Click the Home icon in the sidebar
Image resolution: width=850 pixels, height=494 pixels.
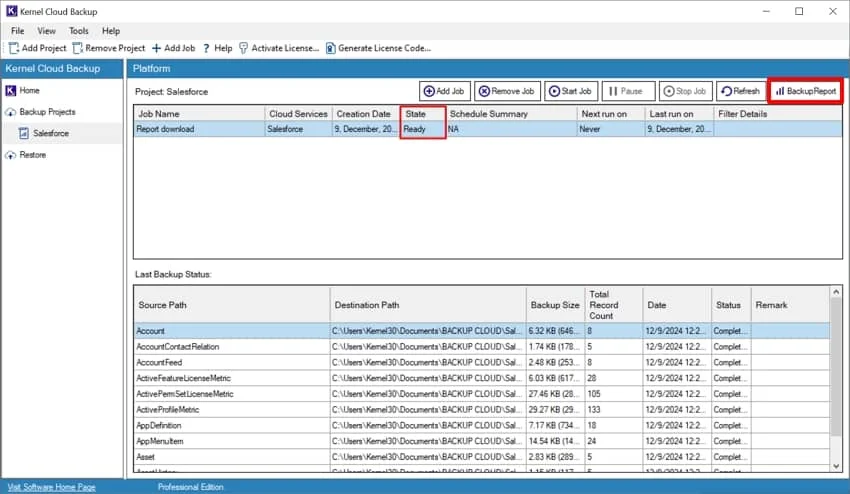pos(11,91)
